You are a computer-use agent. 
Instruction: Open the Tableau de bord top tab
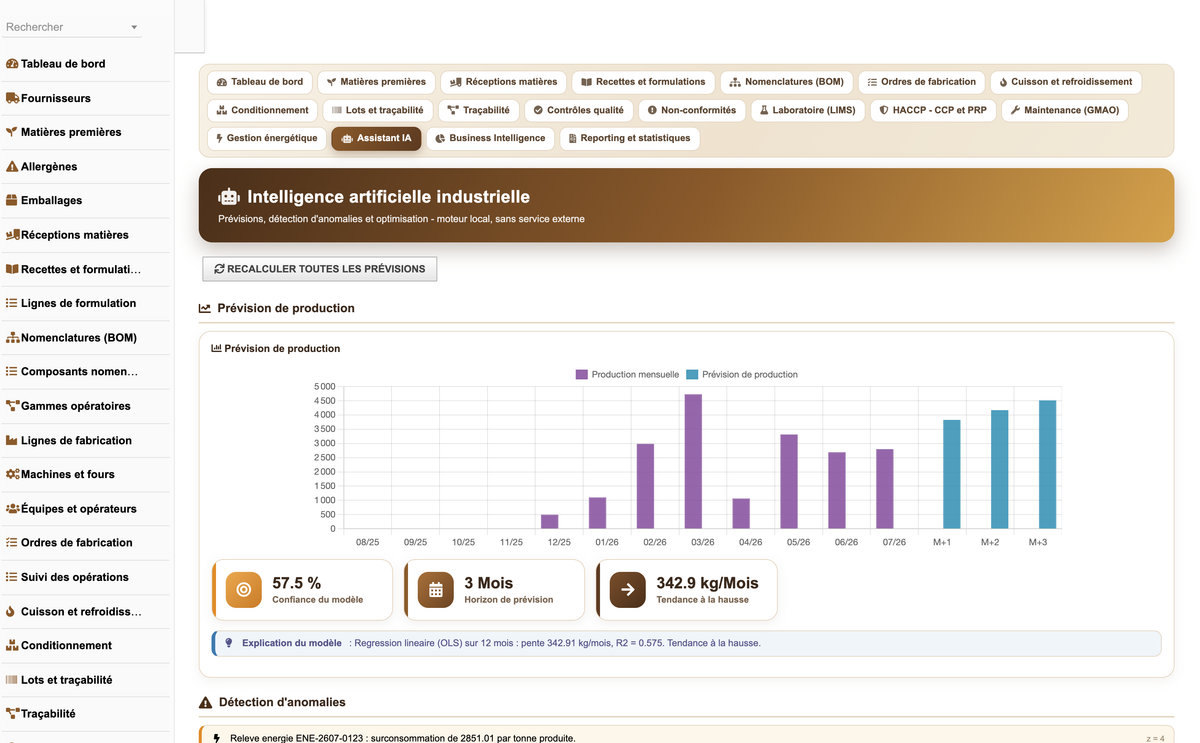[260, 82]
